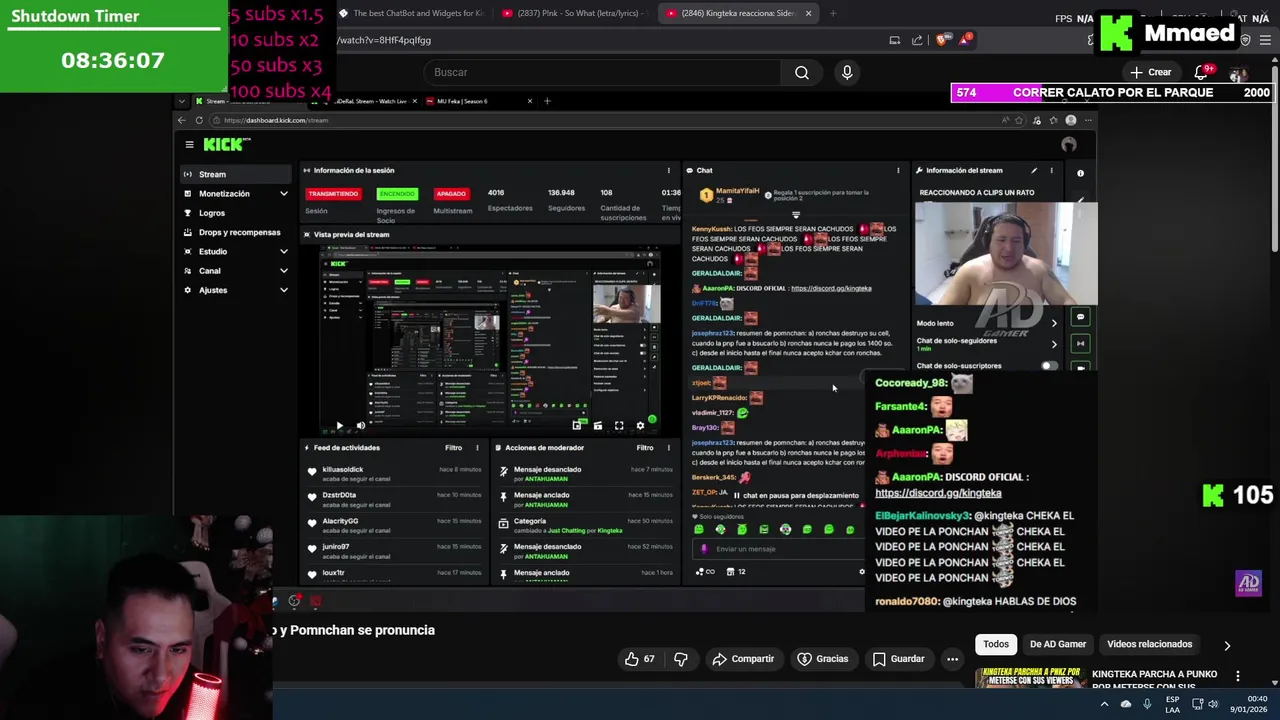Image resolution: width=1280 pixels, height=720 pixels.
Task: Click the dislike thumbs-down icon
Action: [681, 659]
